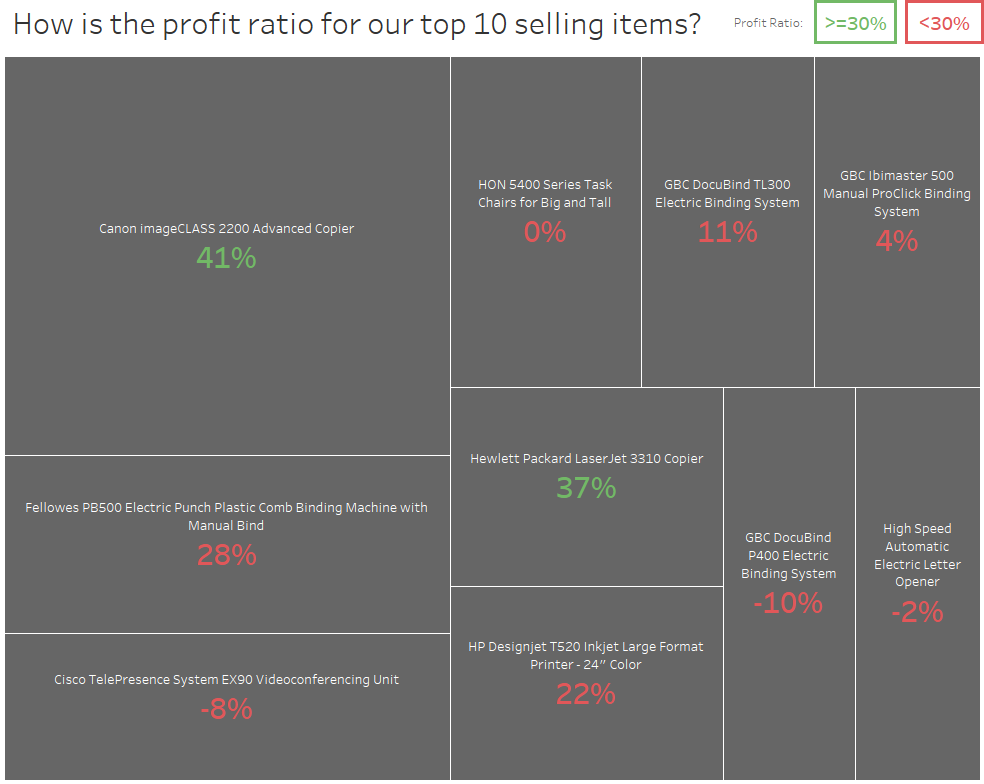Click the GBC DocuBind TL300 Electric Binding tile
The height and width of the screenshot is (784, 984).
(x=727, y=222)
